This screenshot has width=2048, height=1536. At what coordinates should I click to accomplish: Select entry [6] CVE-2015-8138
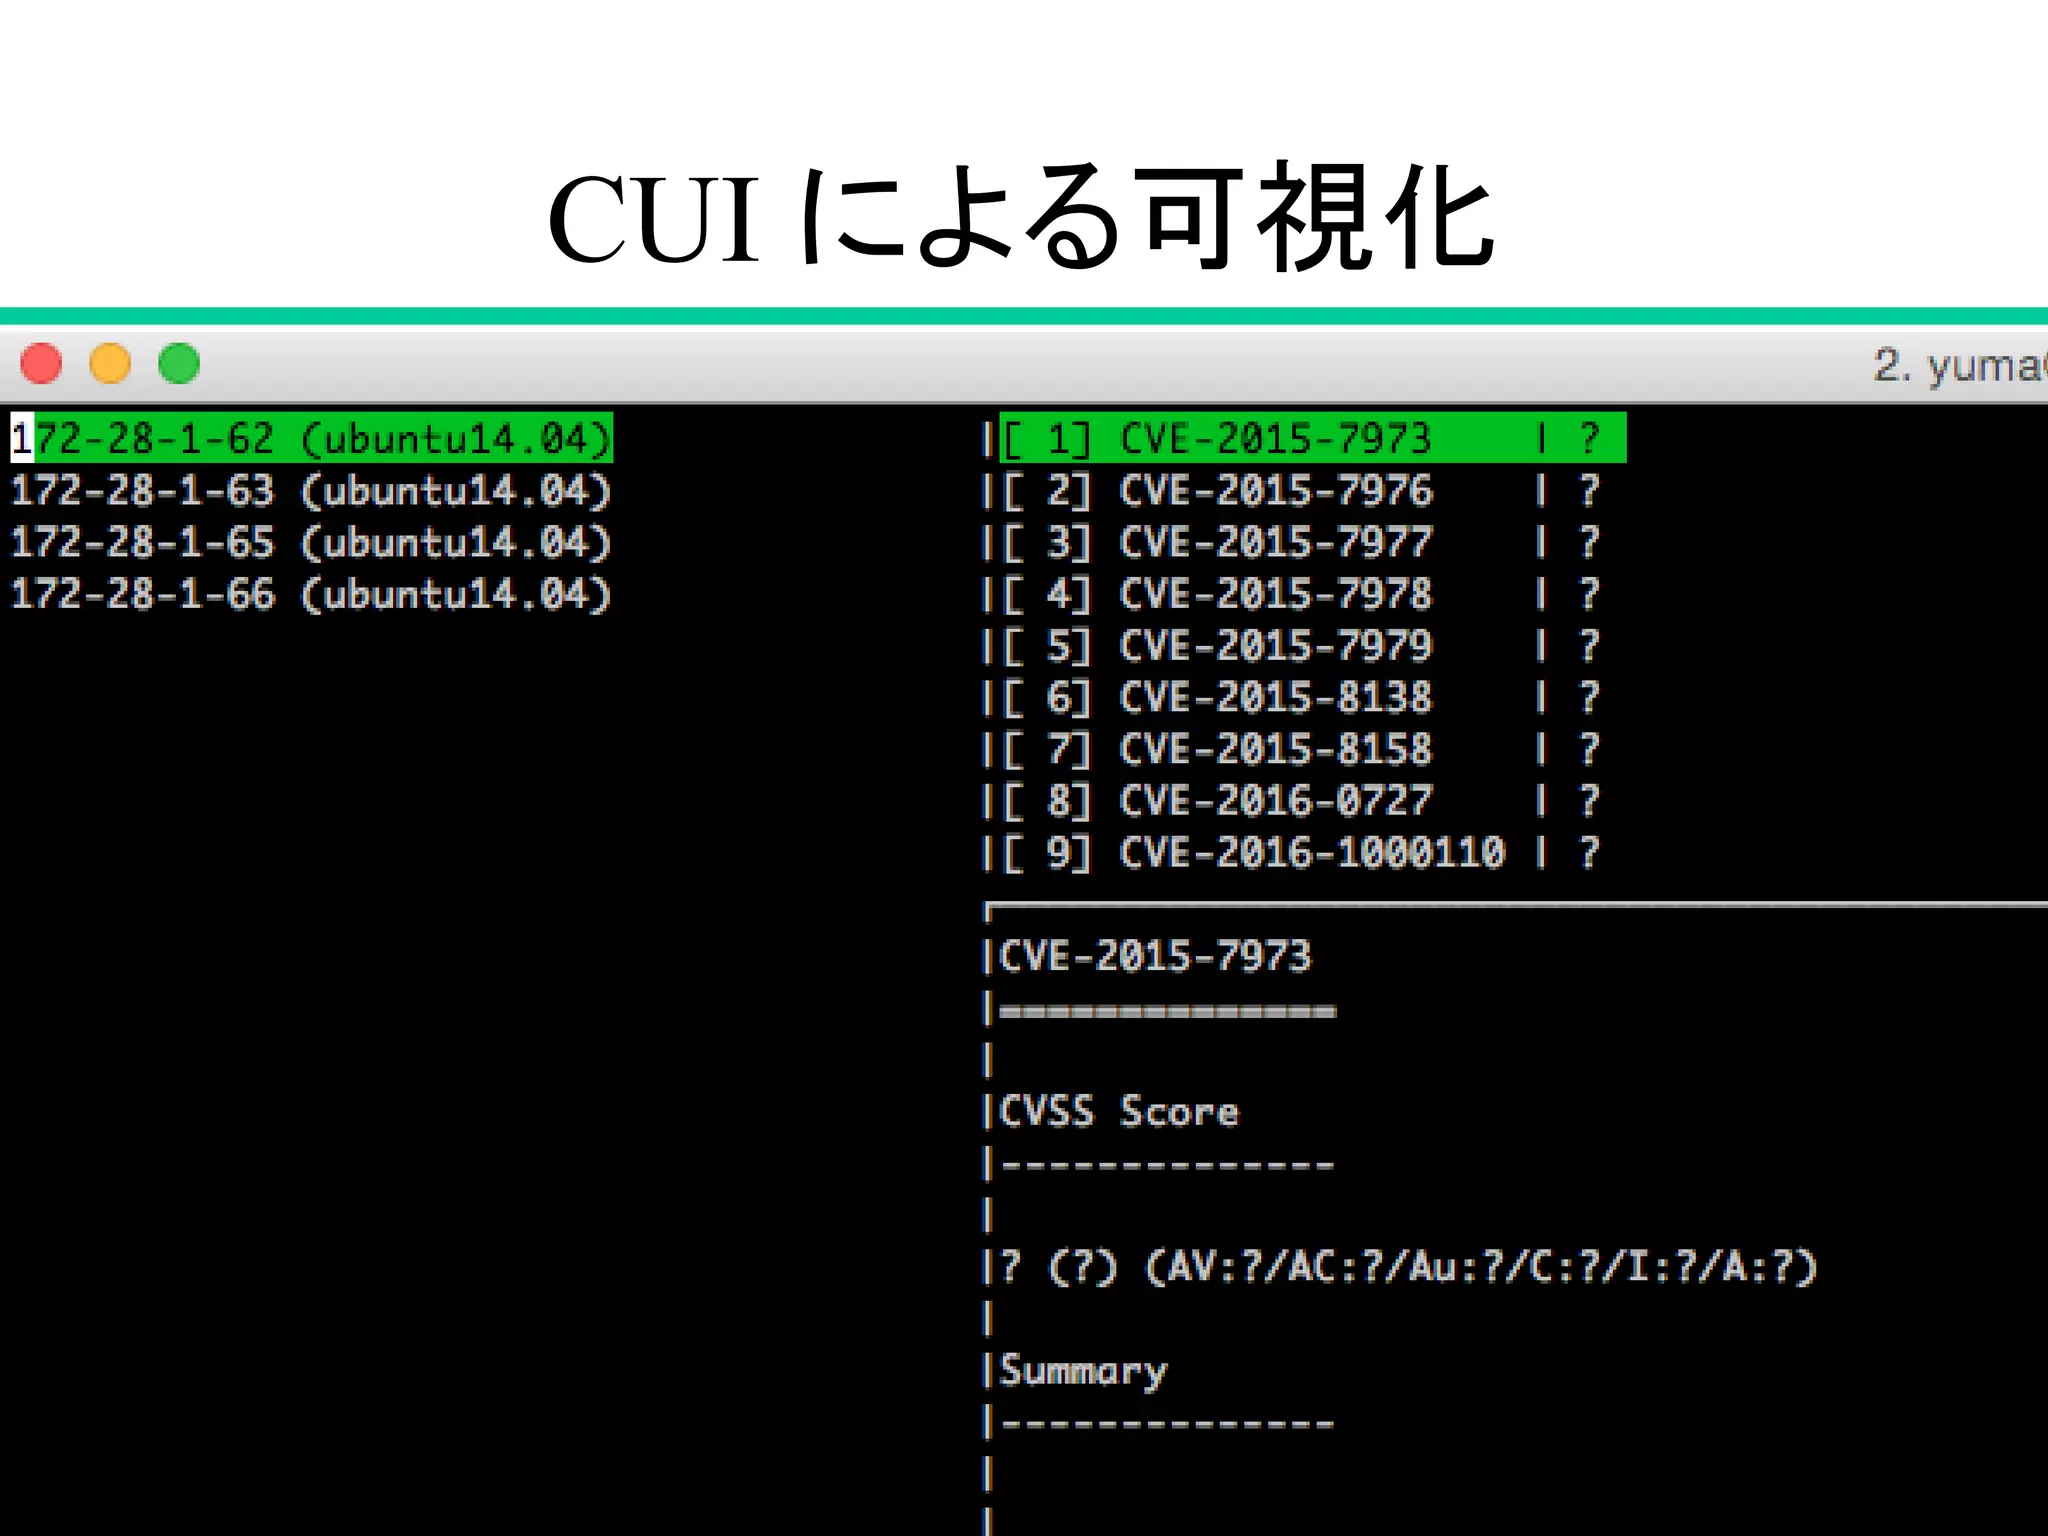click(x=1300, y=697)
